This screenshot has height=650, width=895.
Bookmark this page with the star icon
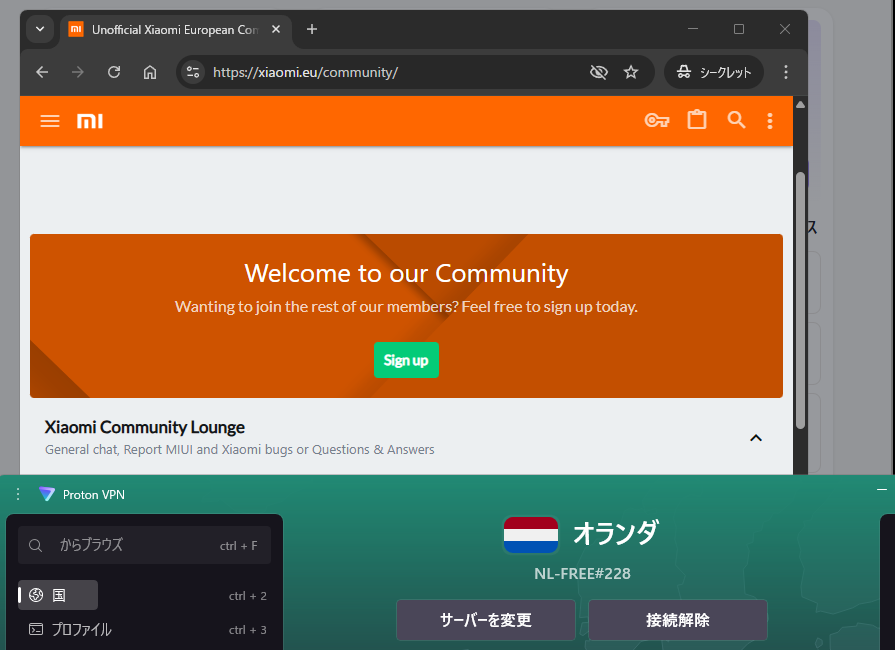(631, 72)
